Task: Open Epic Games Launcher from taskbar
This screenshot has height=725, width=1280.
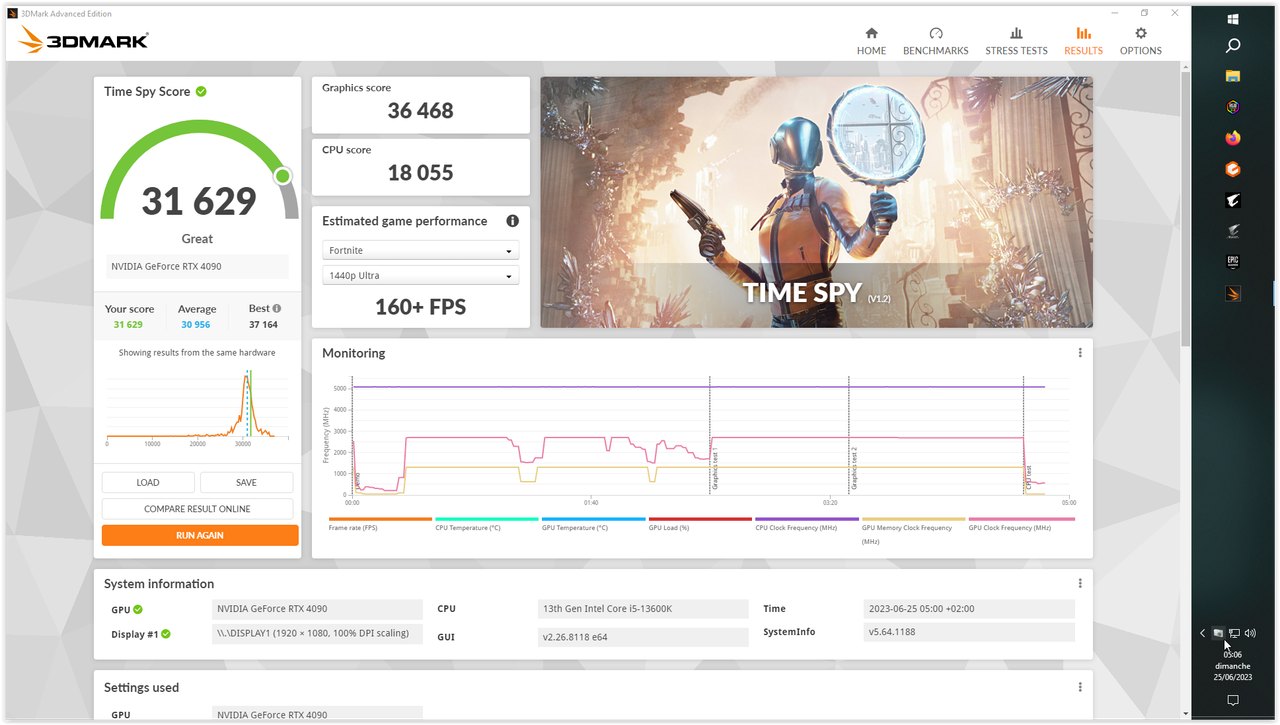Action: pyautogui.click(x=1233, y=262)
